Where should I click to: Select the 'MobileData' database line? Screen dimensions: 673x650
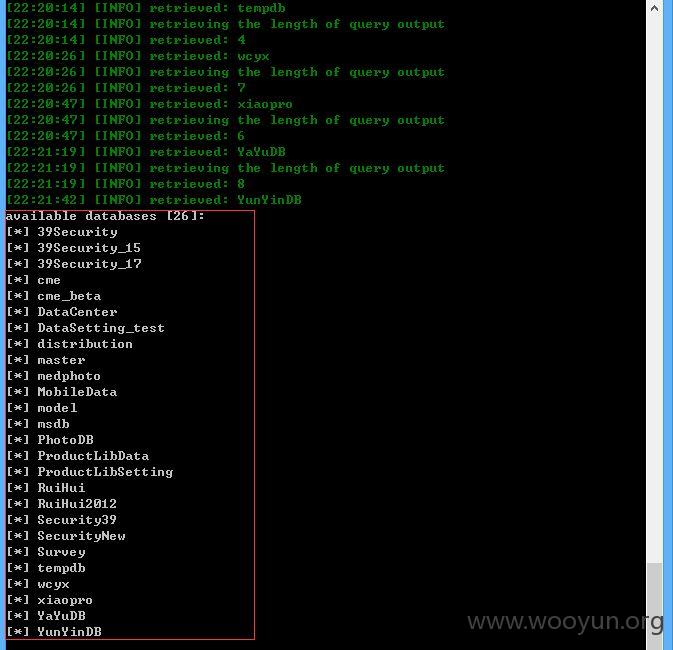[62, 392]
